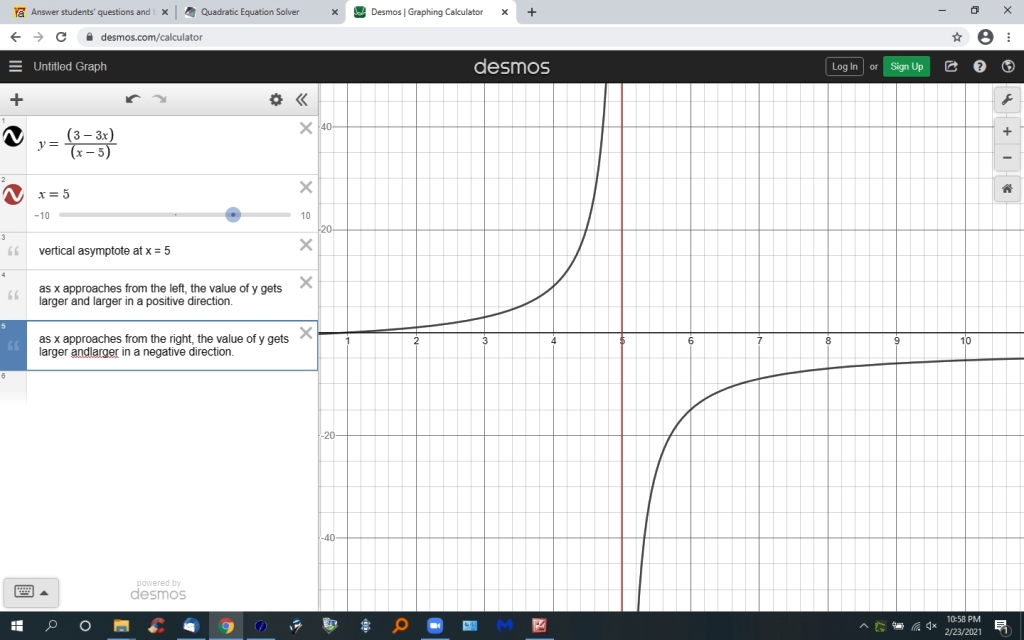The height and width of the screenshot is (640, 1024).
Task: Open the Chrome profile menu
Action: [985, 37]
